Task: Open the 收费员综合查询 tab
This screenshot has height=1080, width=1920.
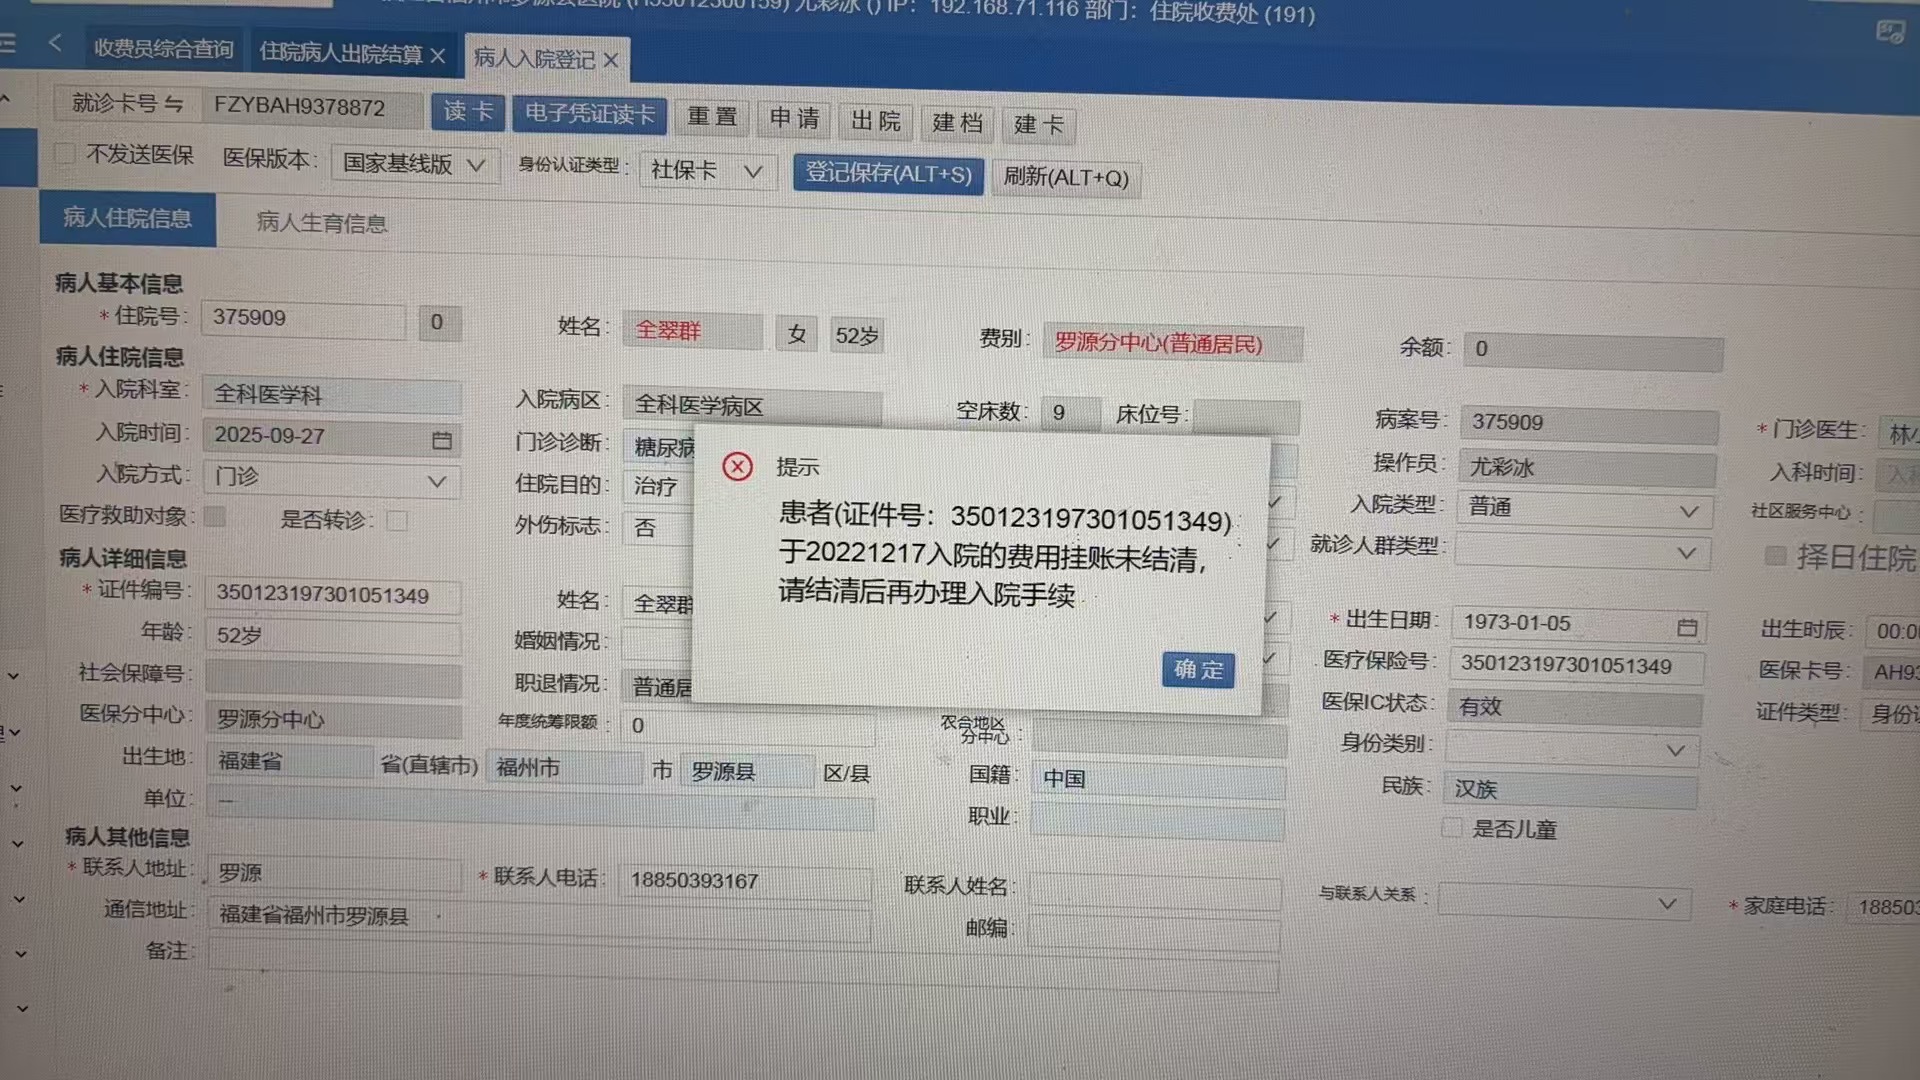Action: tap(163, 48)
